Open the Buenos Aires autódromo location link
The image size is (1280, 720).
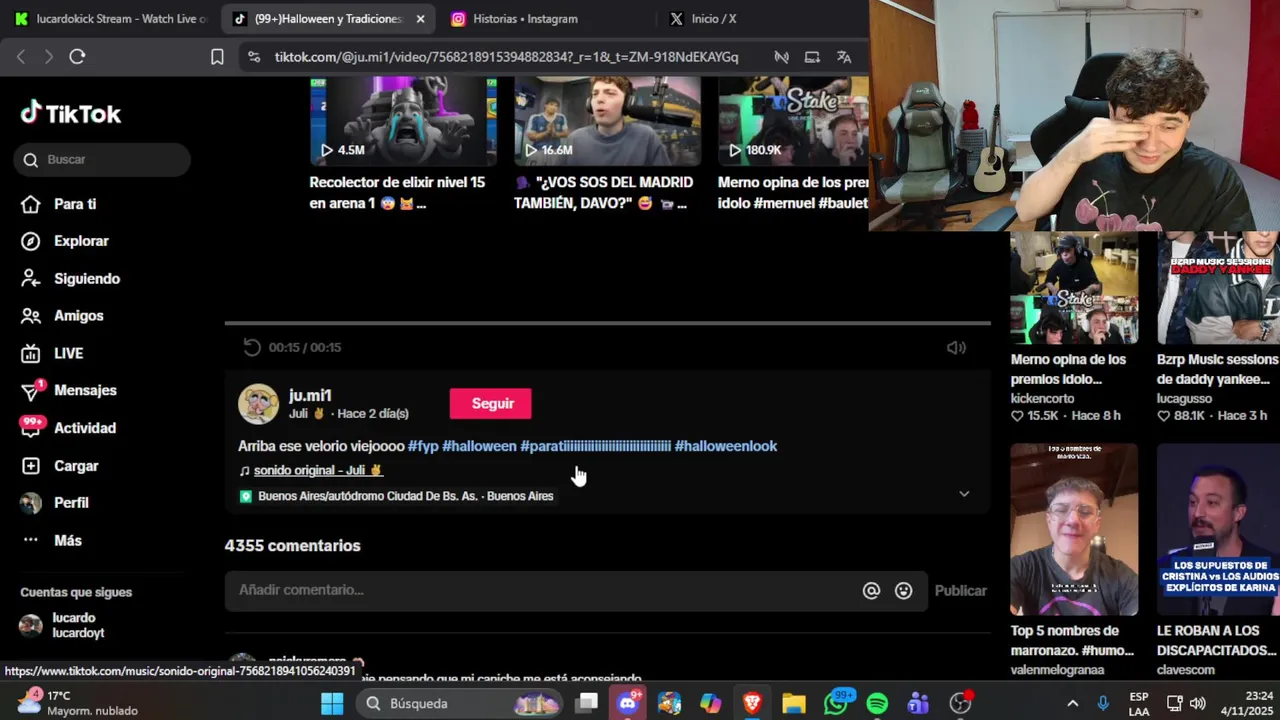pyautogui.click(x=405, y=496)
